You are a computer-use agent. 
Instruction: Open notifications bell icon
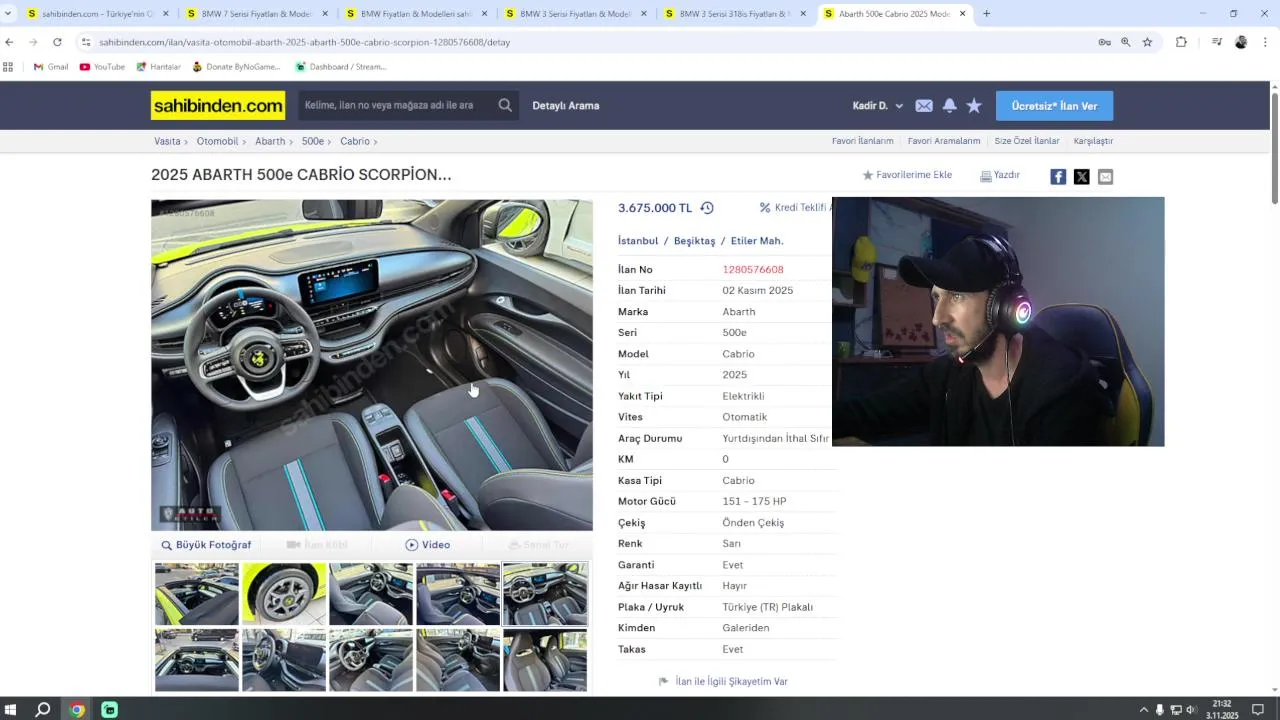[x=949, y=105]
